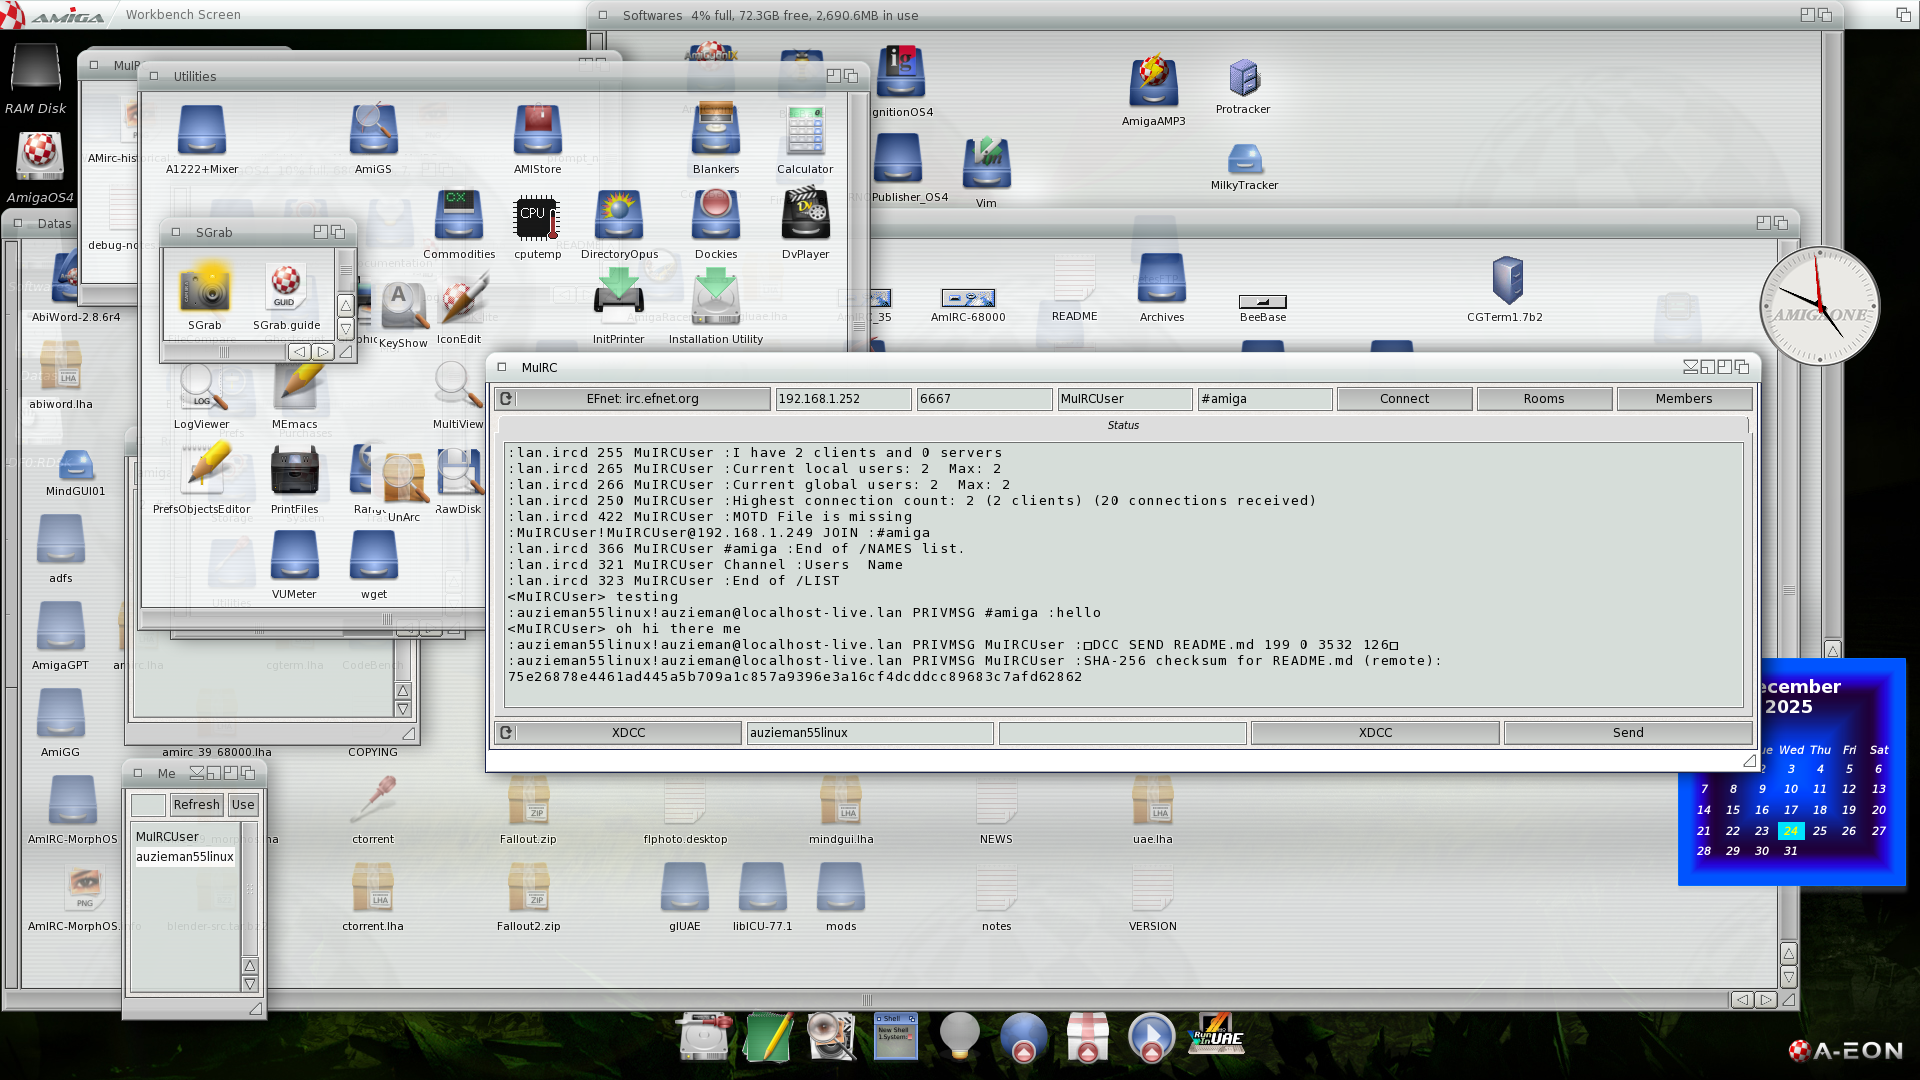Click the SGrab window scroll-down arrow
The image size is (1920, 1080).
point(346,329)
